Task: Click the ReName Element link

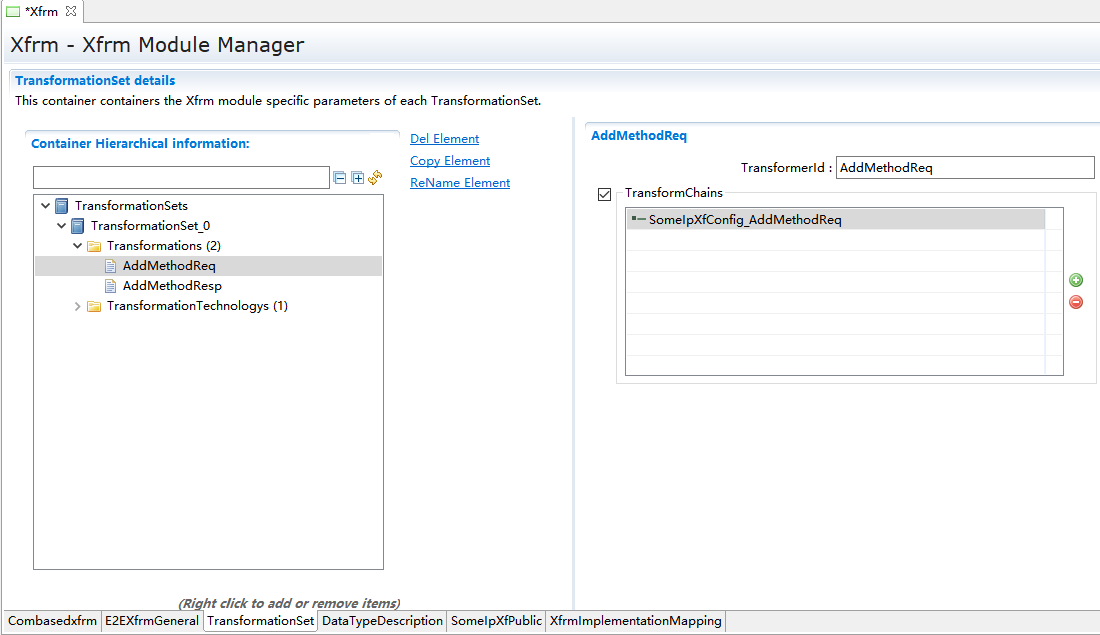Action: [460, 183]
